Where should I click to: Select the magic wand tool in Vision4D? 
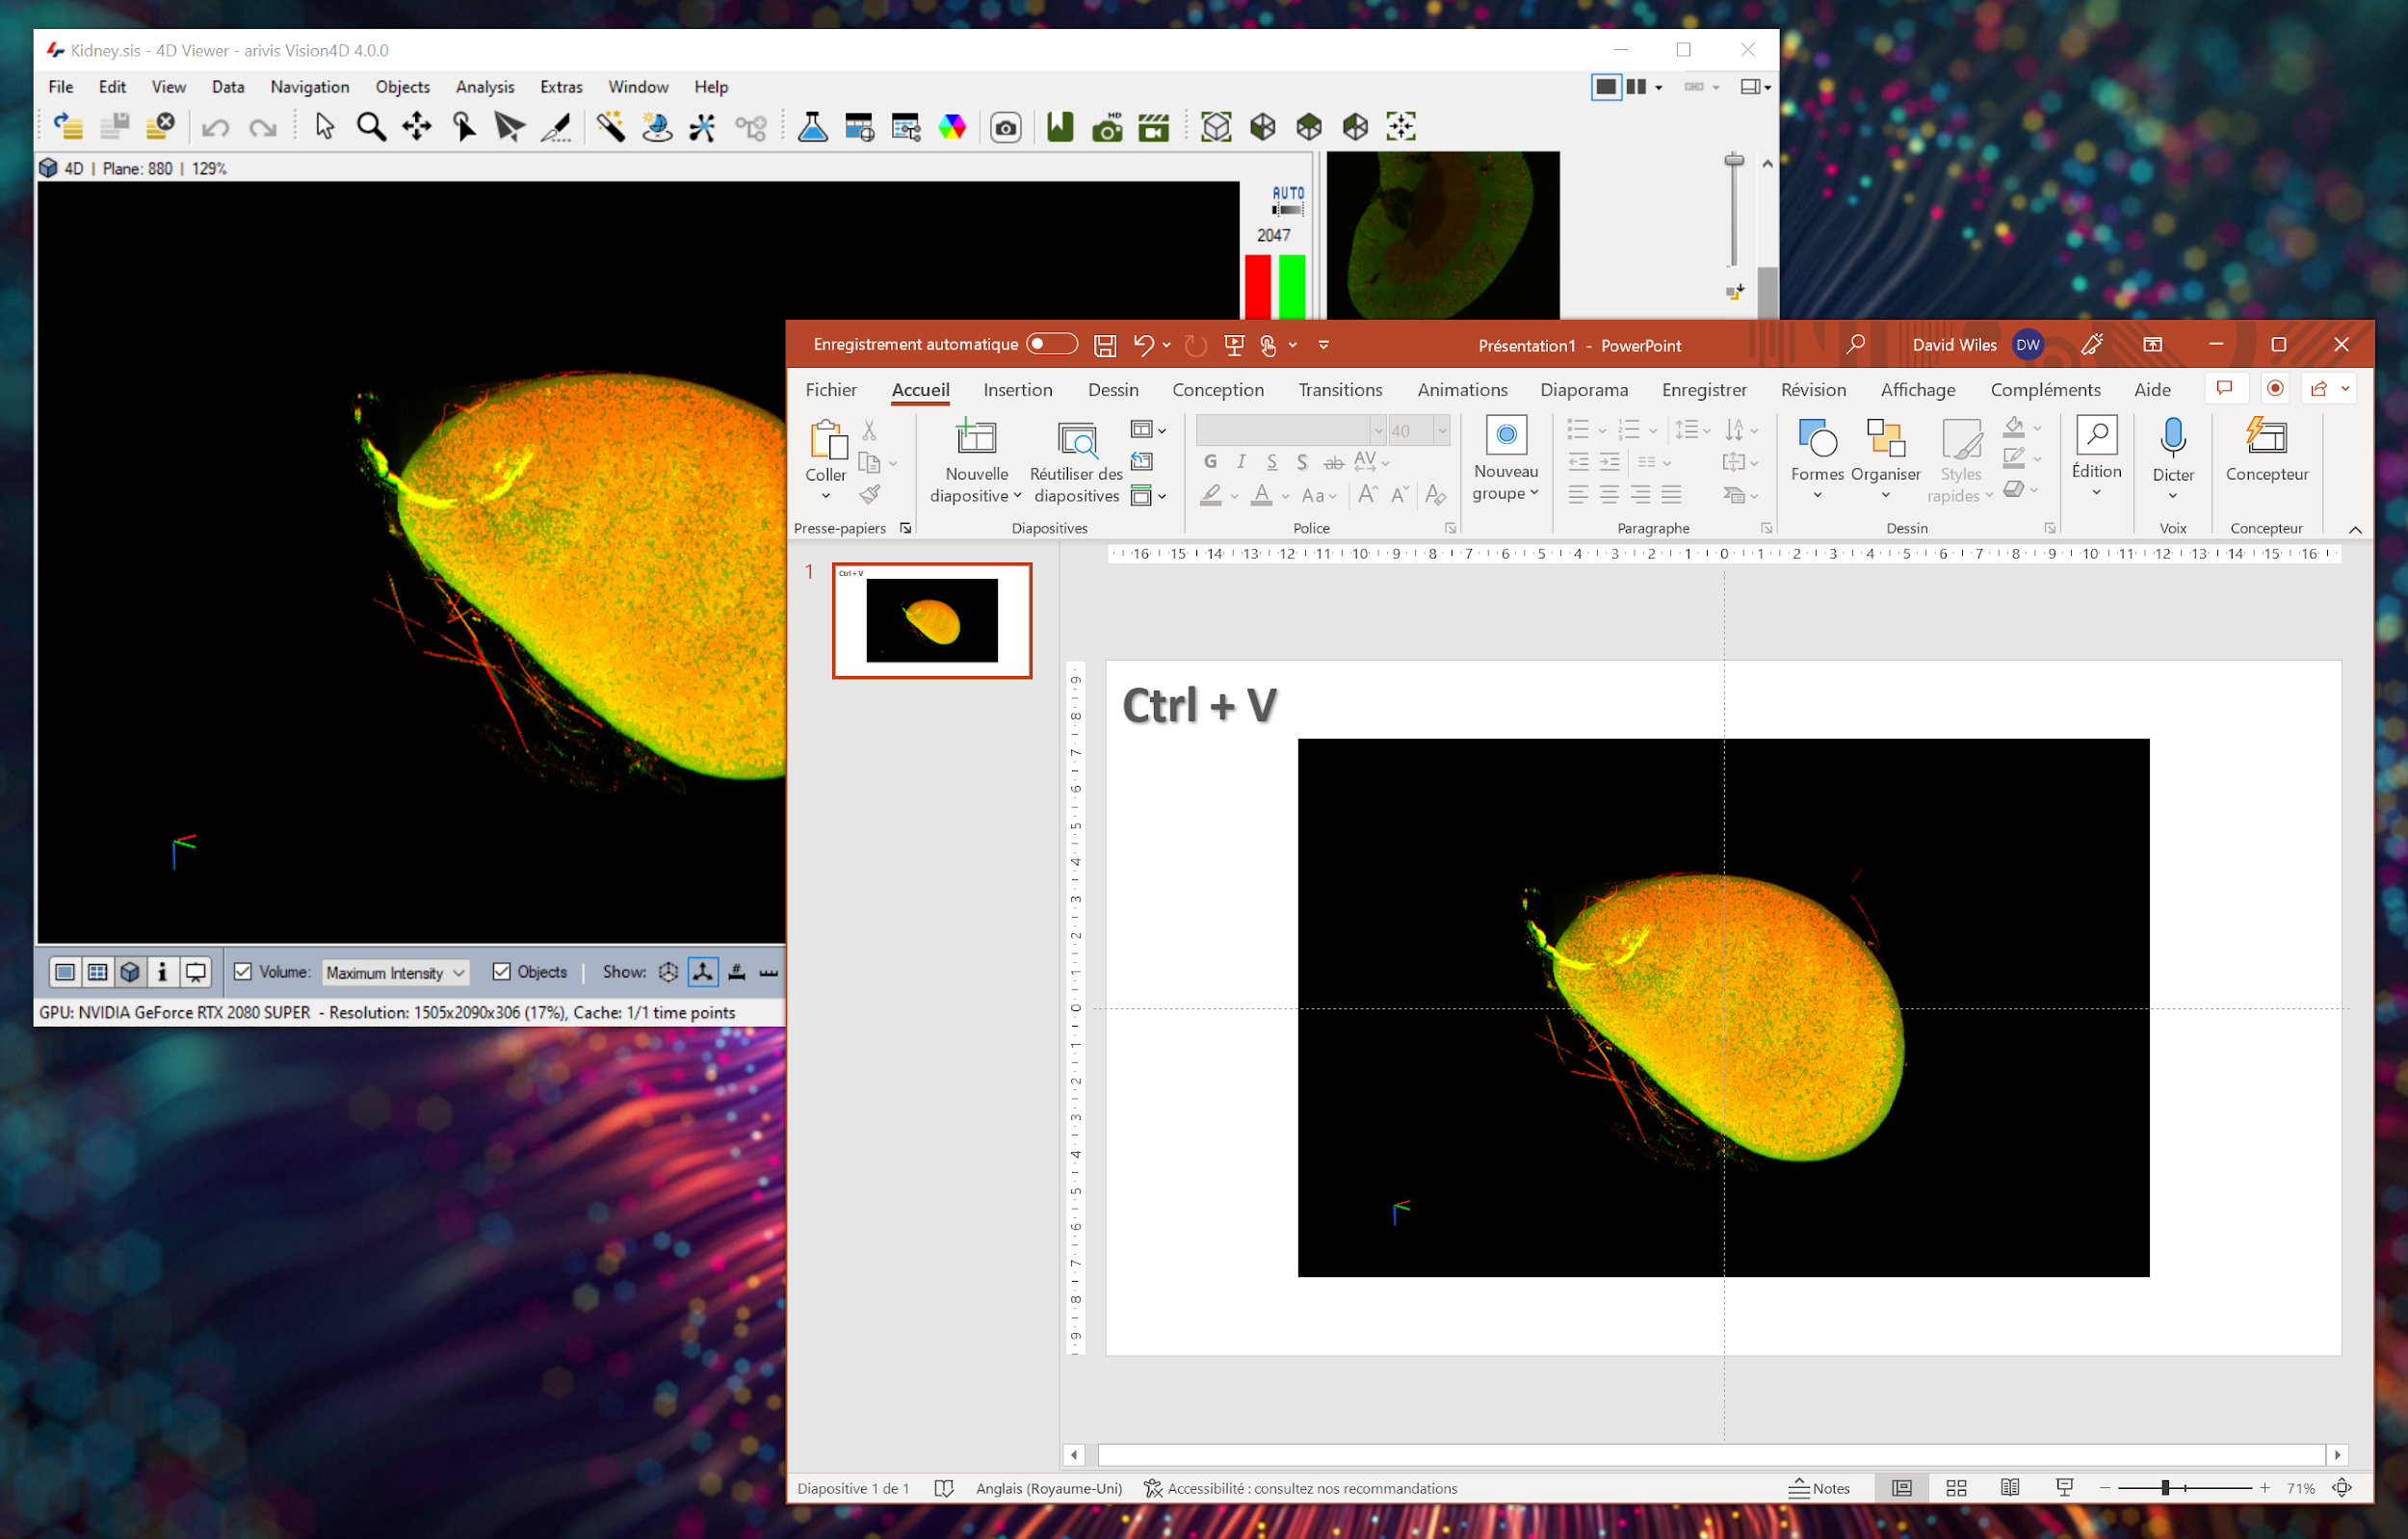pos(611,127)
